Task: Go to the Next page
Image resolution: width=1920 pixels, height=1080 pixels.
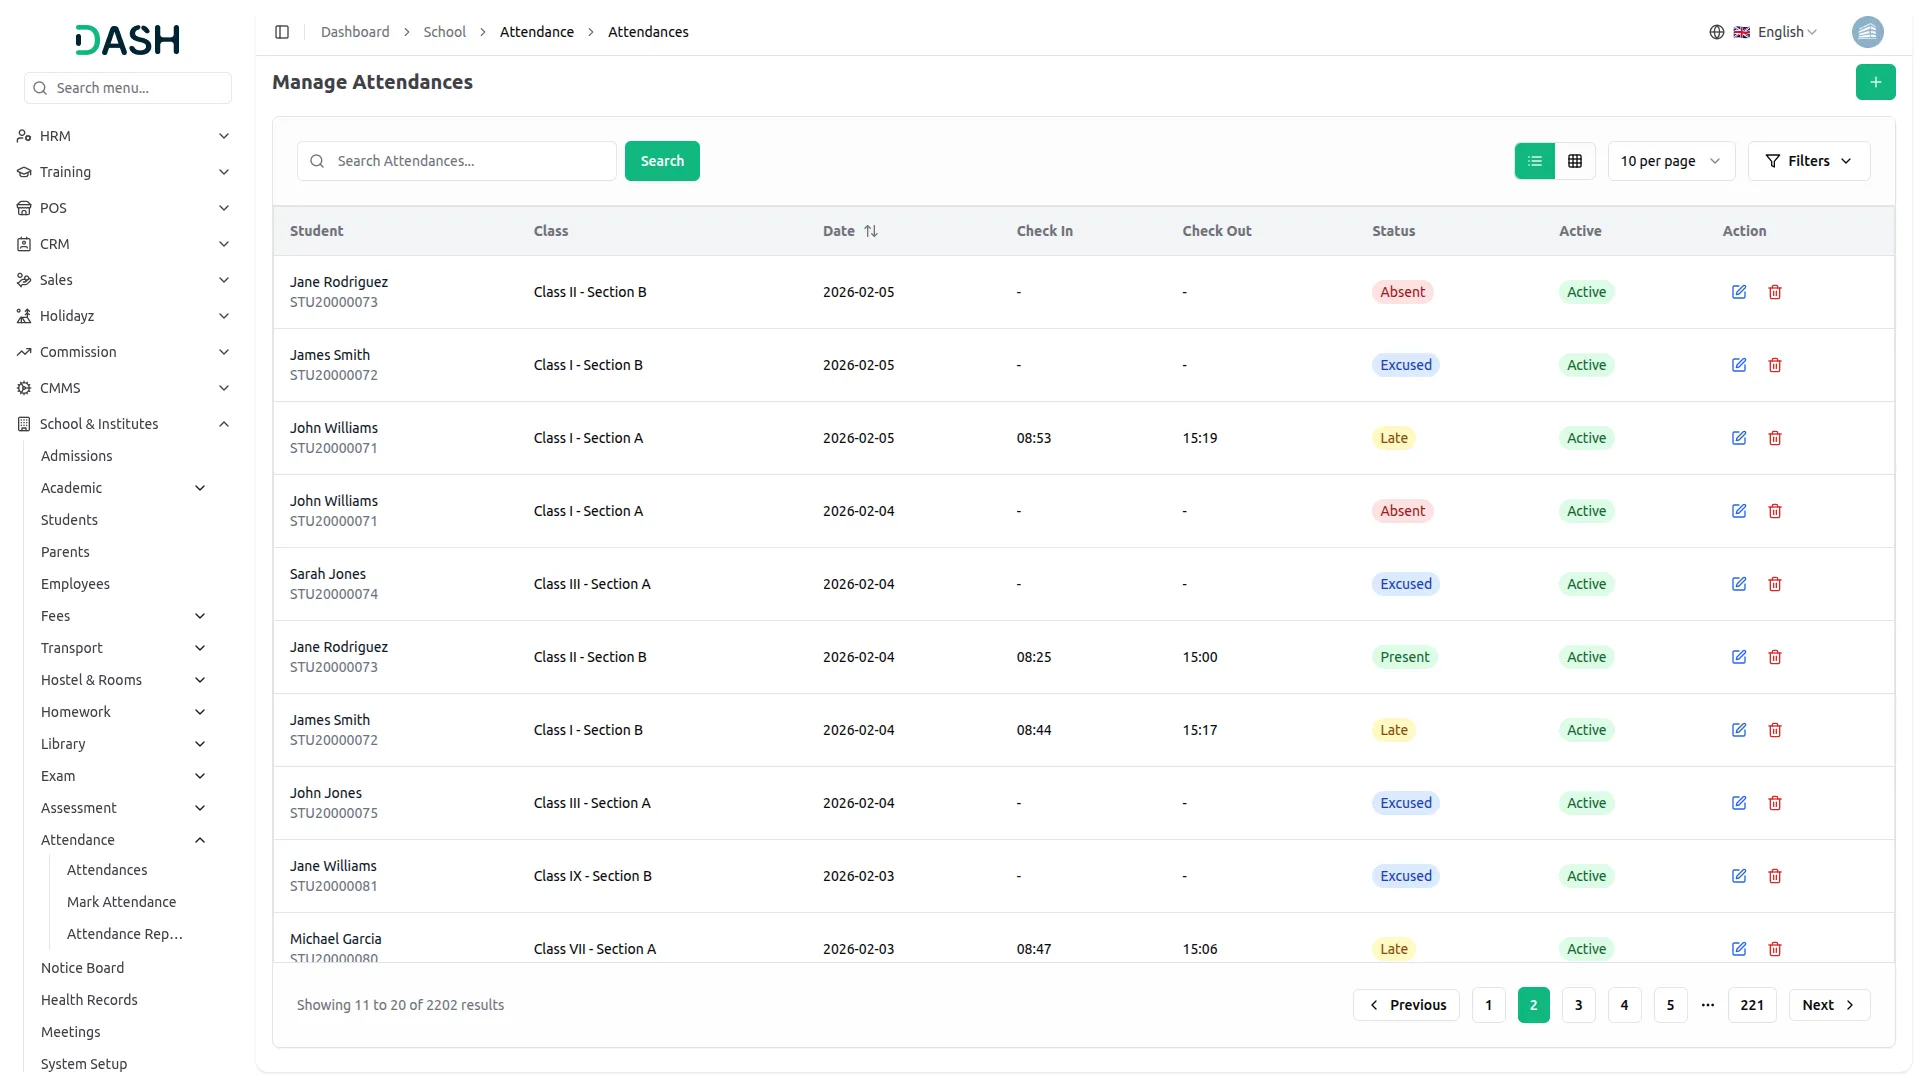Action: pos(1829,1005)
